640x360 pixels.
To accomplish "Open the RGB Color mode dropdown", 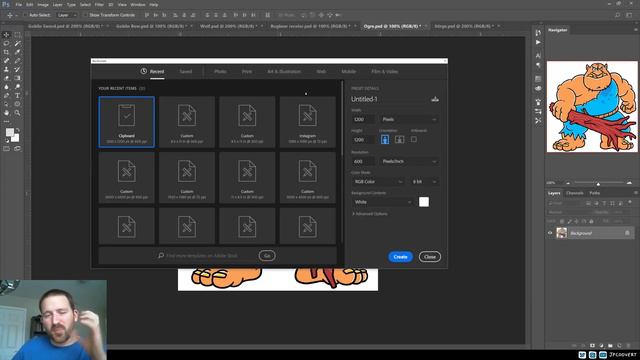I will 378,182.
